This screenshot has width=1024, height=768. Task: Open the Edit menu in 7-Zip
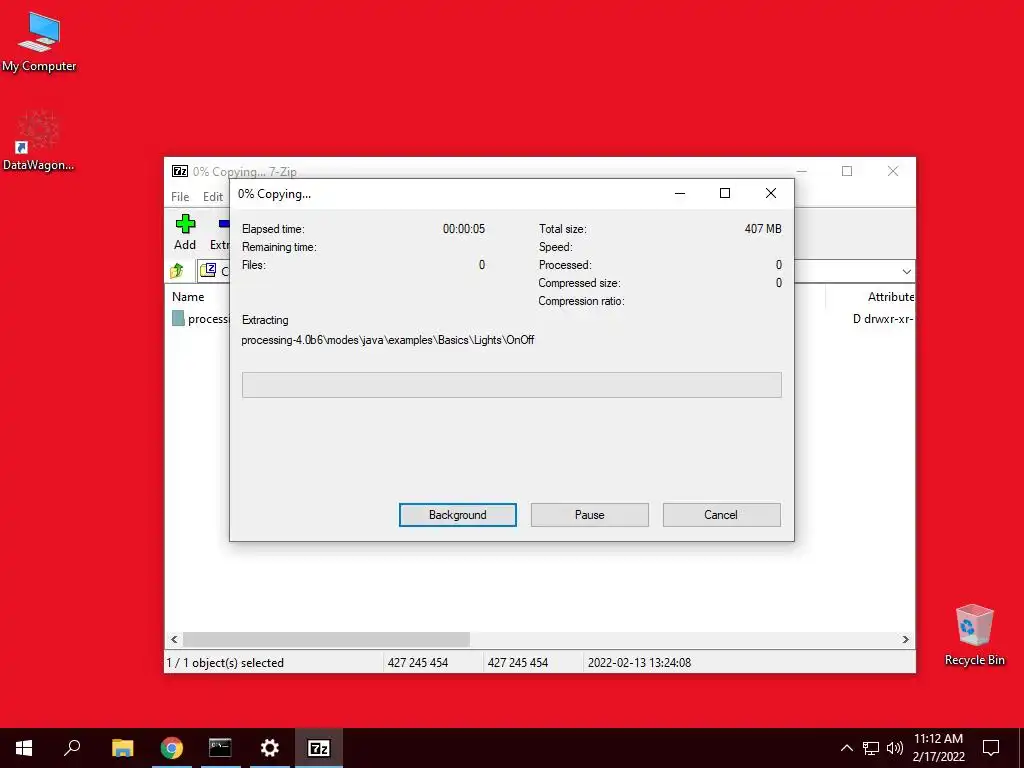coord(213,197)
